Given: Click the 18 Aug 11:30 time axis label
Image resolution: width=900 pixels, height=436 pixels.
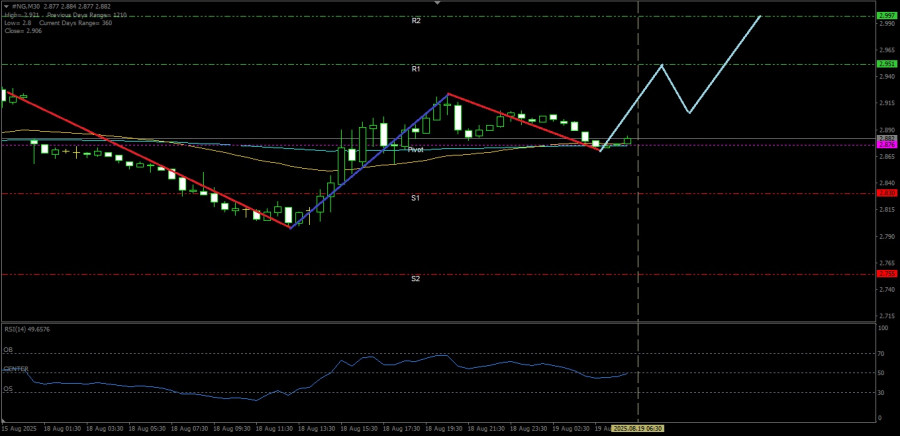Looking at the screenshot, I should click(274, 429).
